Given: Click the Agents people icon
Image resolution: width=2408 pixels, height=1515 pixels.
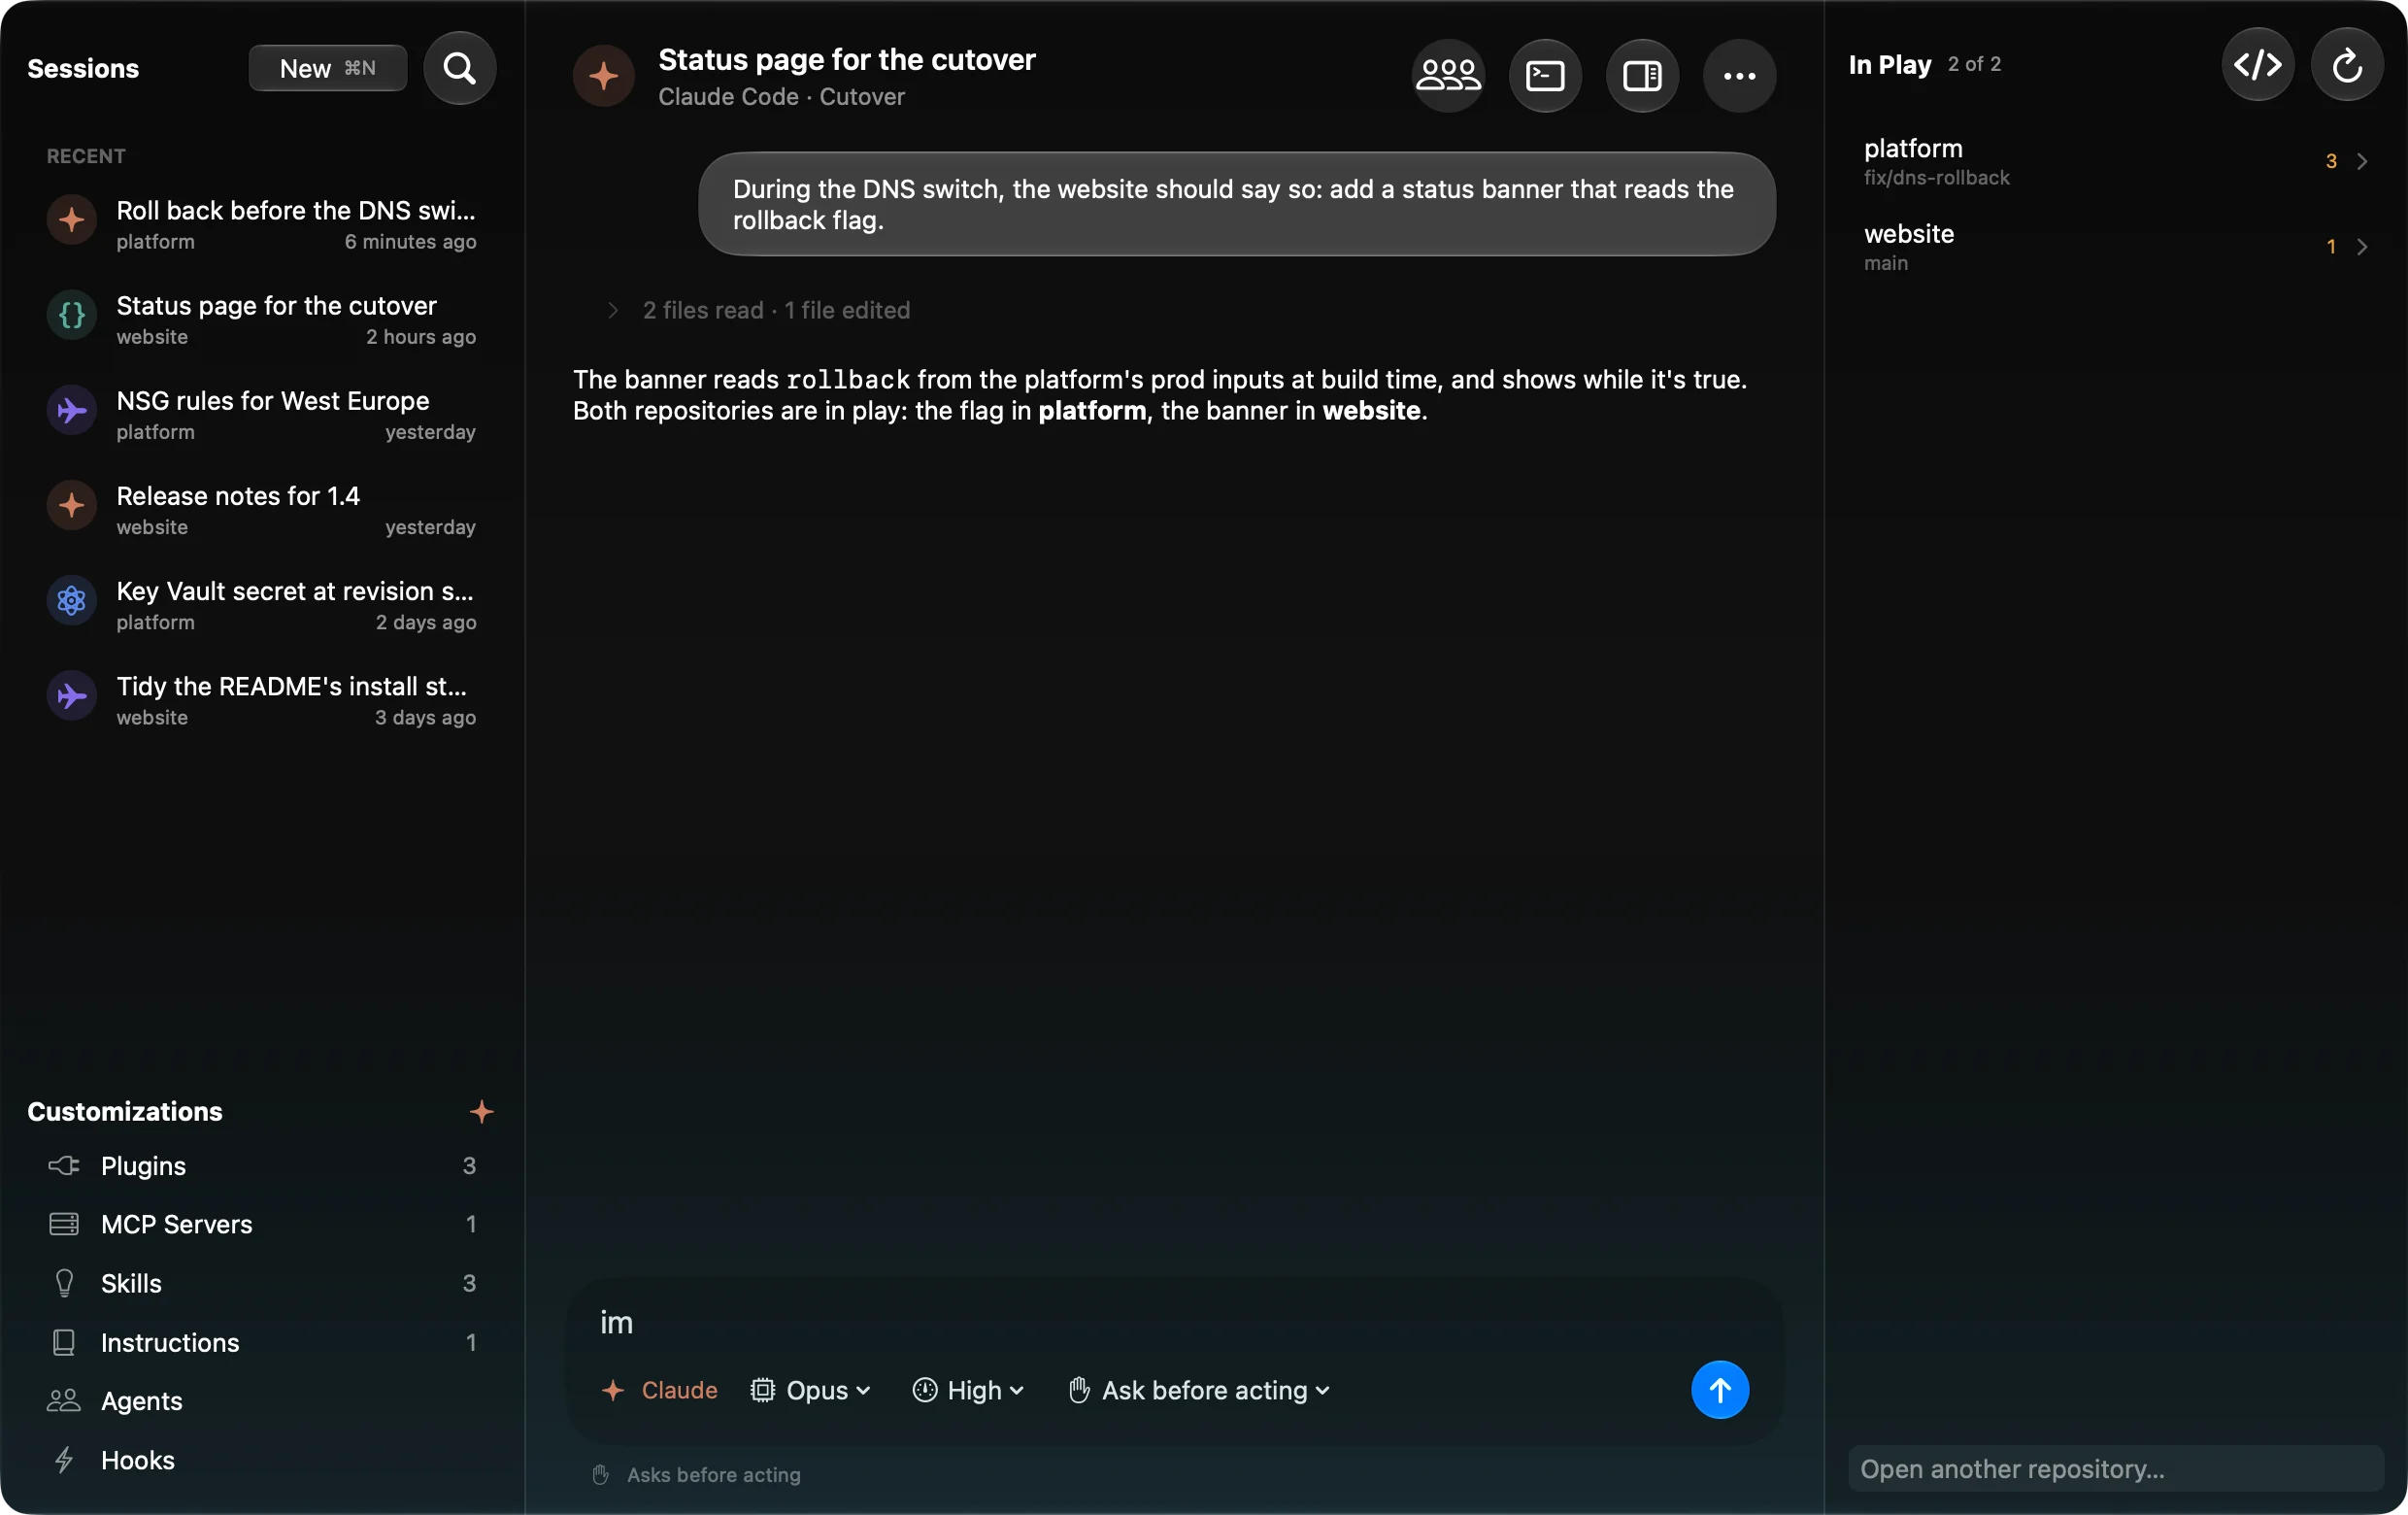Looking at the screenshot, I should pyautogui.click(x=64, y=1400).
